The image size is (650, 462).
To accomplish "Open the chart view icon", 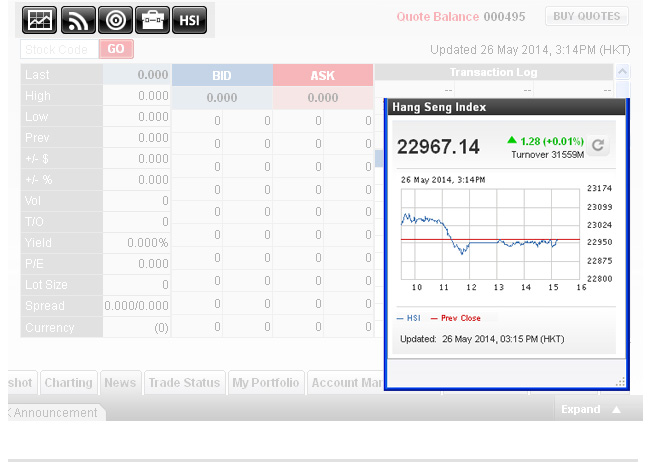I will click(39, 20).
